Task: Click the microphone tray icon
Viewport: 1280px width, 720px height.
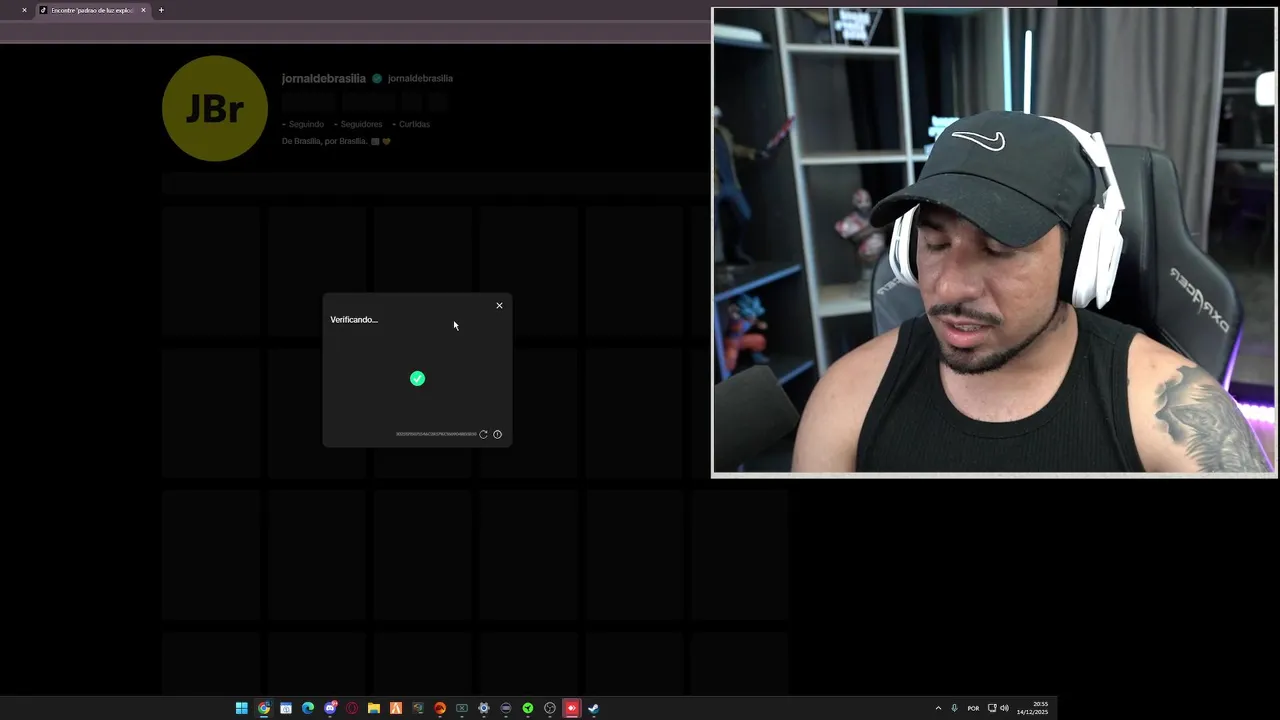Action: (954, 708)
